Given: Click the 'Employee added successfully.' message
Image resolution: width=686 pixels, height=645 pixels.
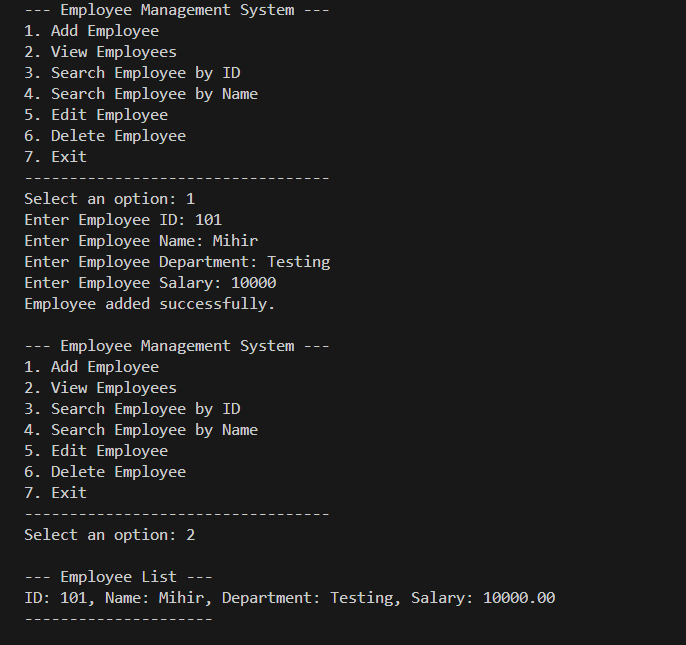Looking at the screenshot, I should [x=150, y=304].
